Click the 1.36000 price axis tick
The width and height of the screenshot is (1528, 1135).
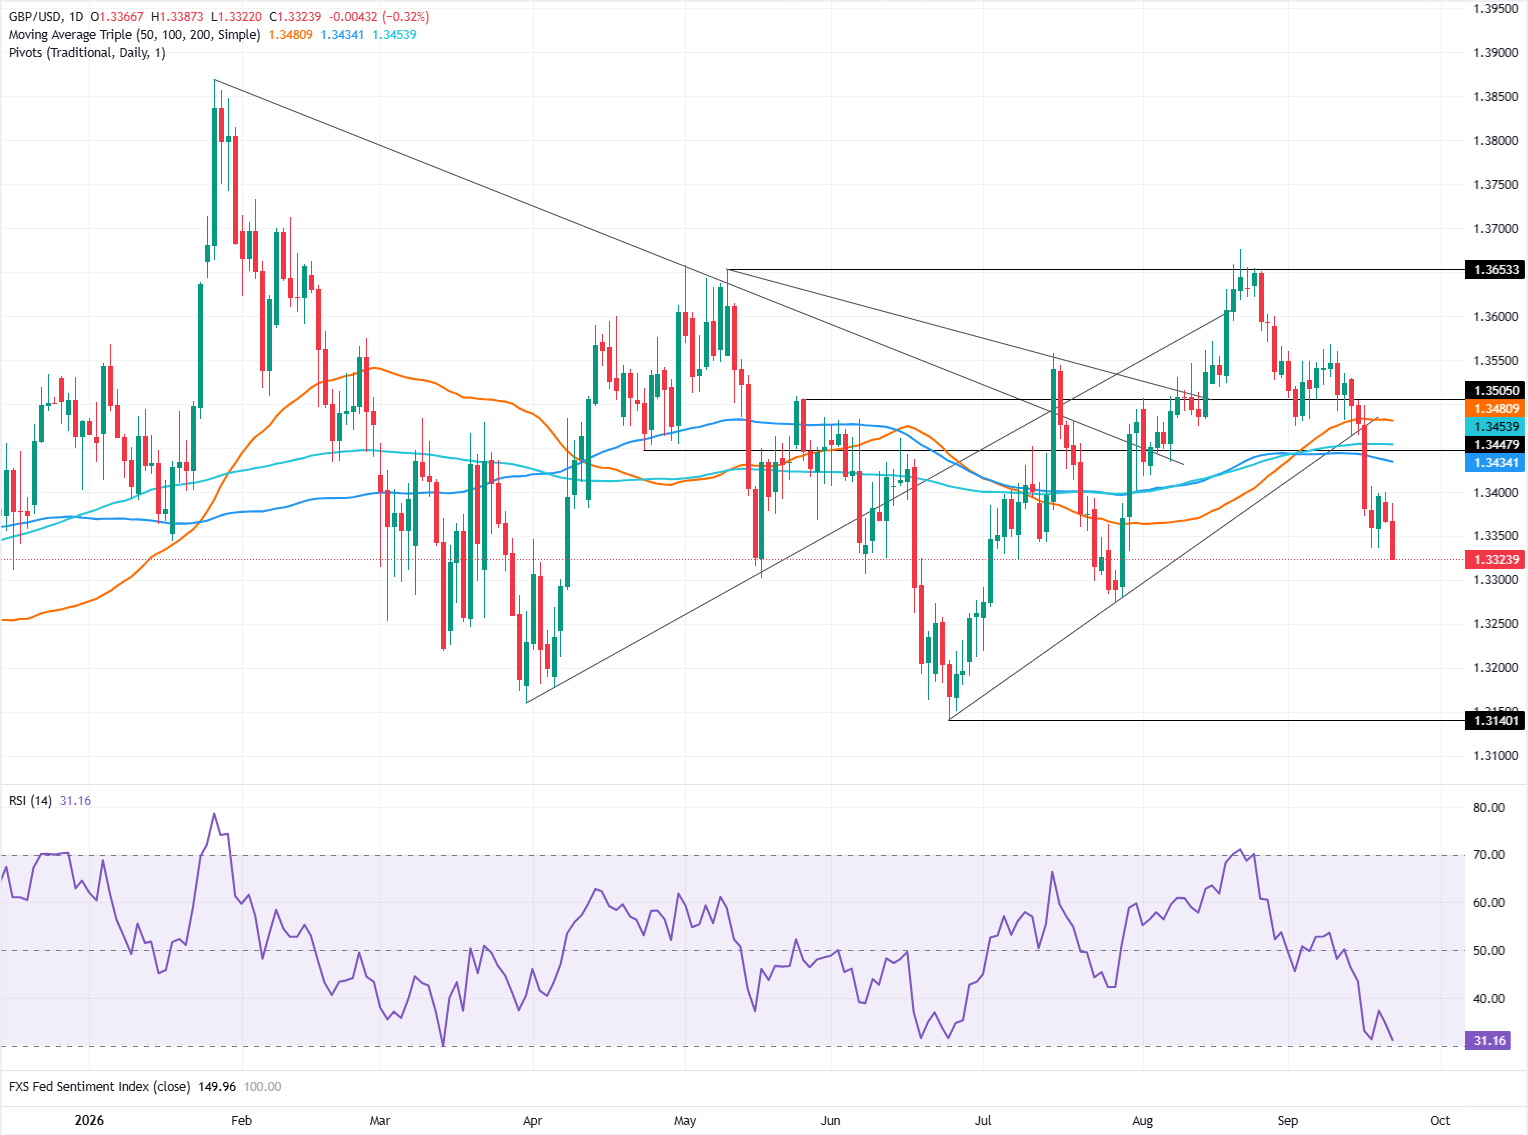[1496, 317]
